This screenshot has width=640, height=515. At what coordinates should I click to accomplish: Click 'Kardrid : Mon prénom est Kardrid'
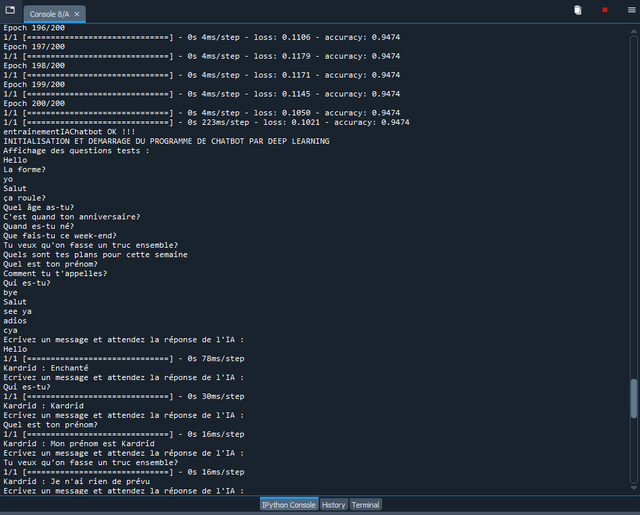coord(79,444)
